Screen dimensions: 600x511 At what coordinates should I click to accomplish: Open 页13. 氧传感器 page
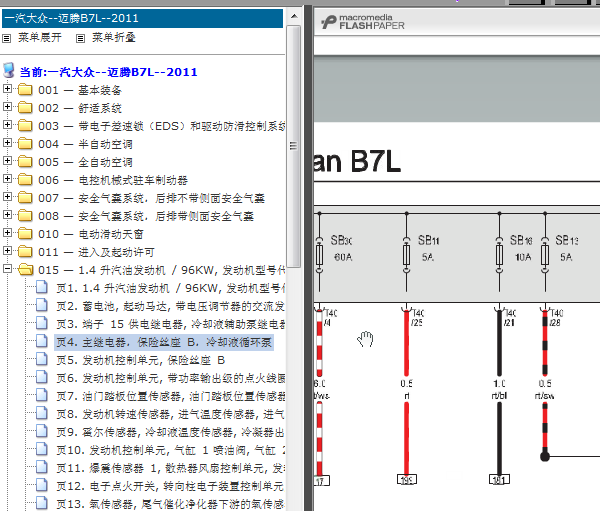click(x=170, y=504)
